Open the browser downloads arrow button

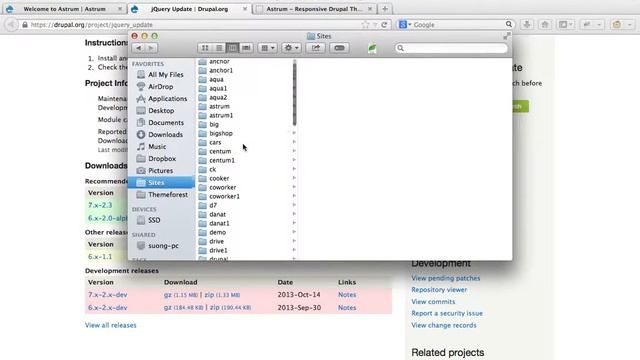click(x=527, y=24)
